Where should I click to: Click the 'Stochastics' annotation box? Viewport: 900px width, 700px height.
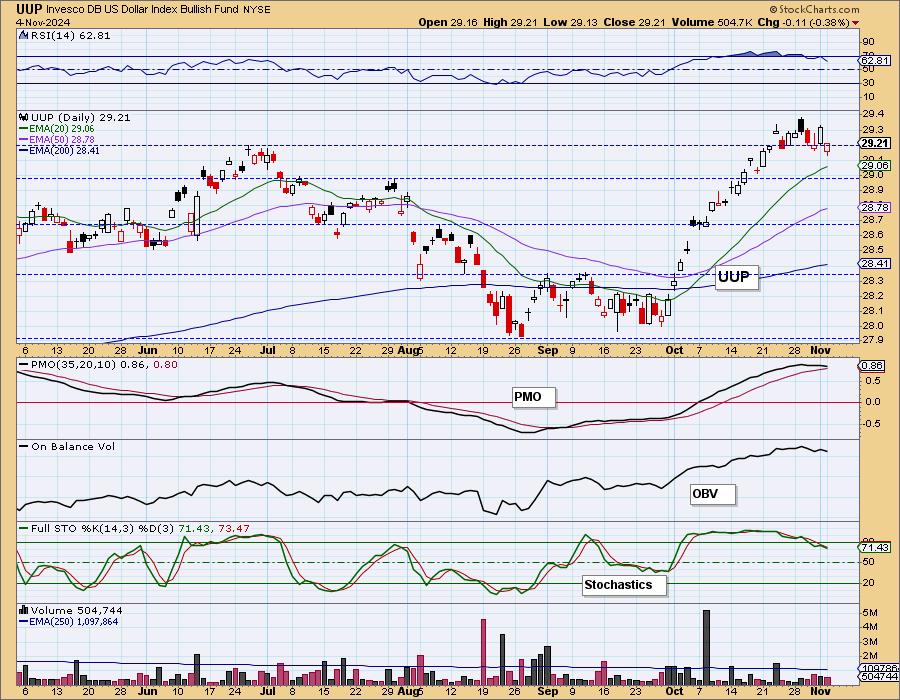tap(624, 585)
